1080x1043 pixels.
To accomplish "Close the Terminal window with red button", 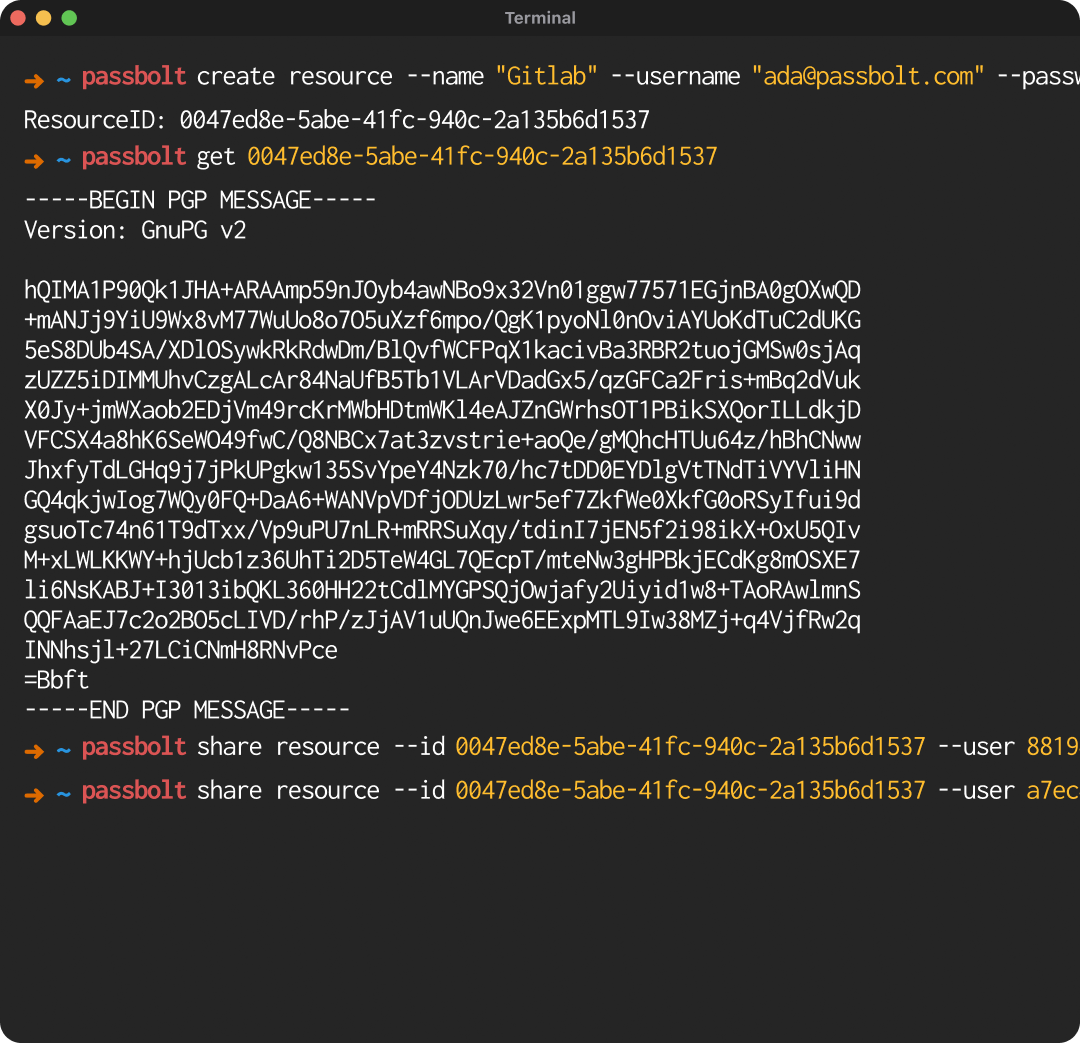I will 18,18.
